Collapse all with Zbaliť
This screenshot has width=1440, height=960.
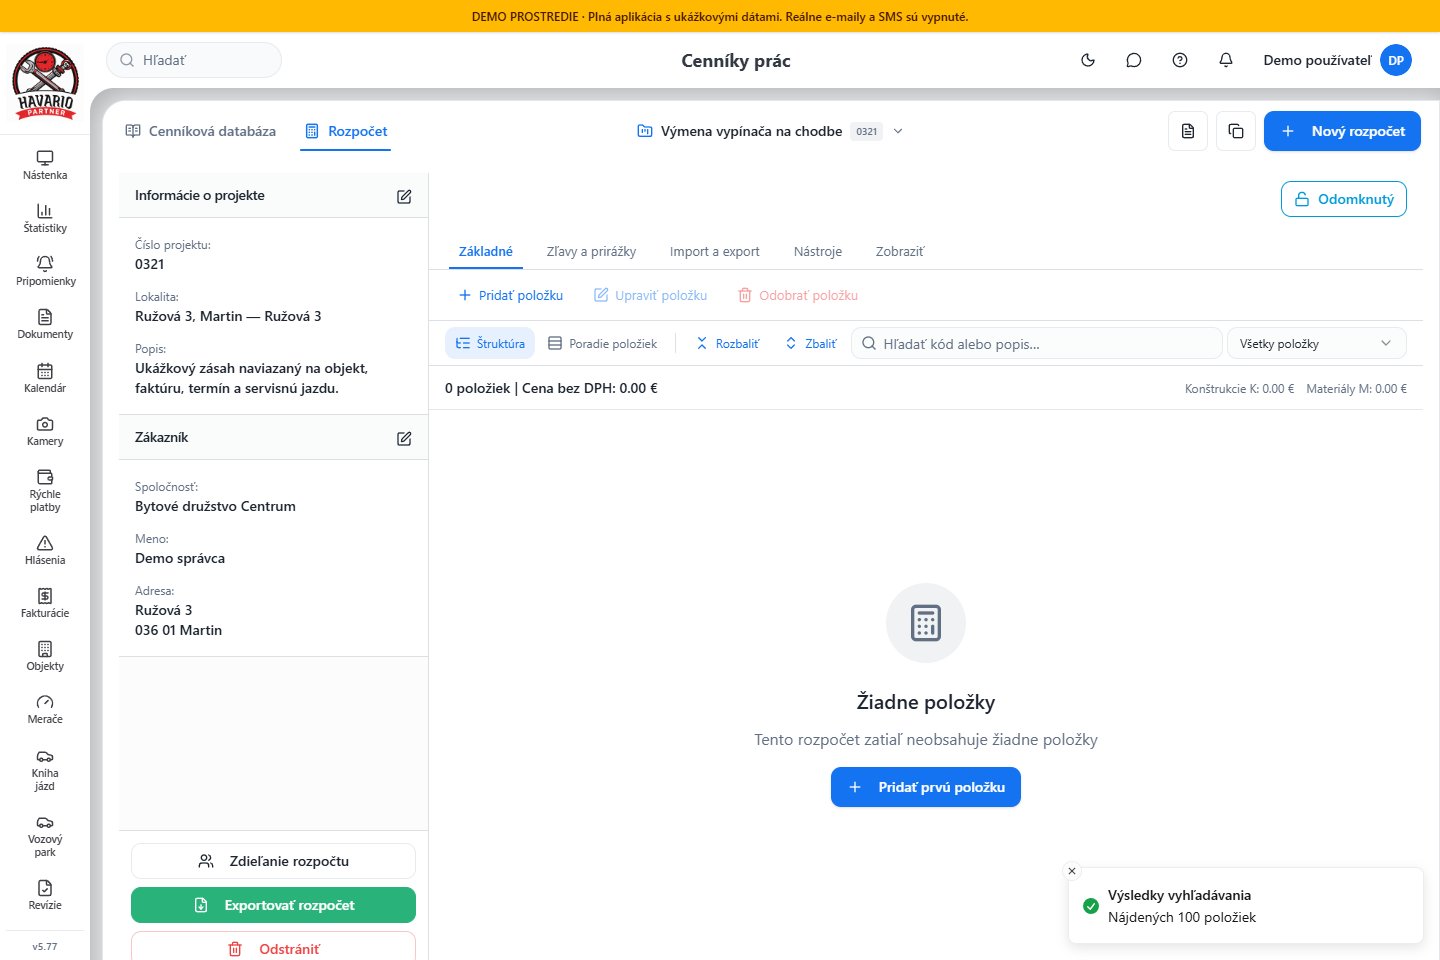point(811,343)
